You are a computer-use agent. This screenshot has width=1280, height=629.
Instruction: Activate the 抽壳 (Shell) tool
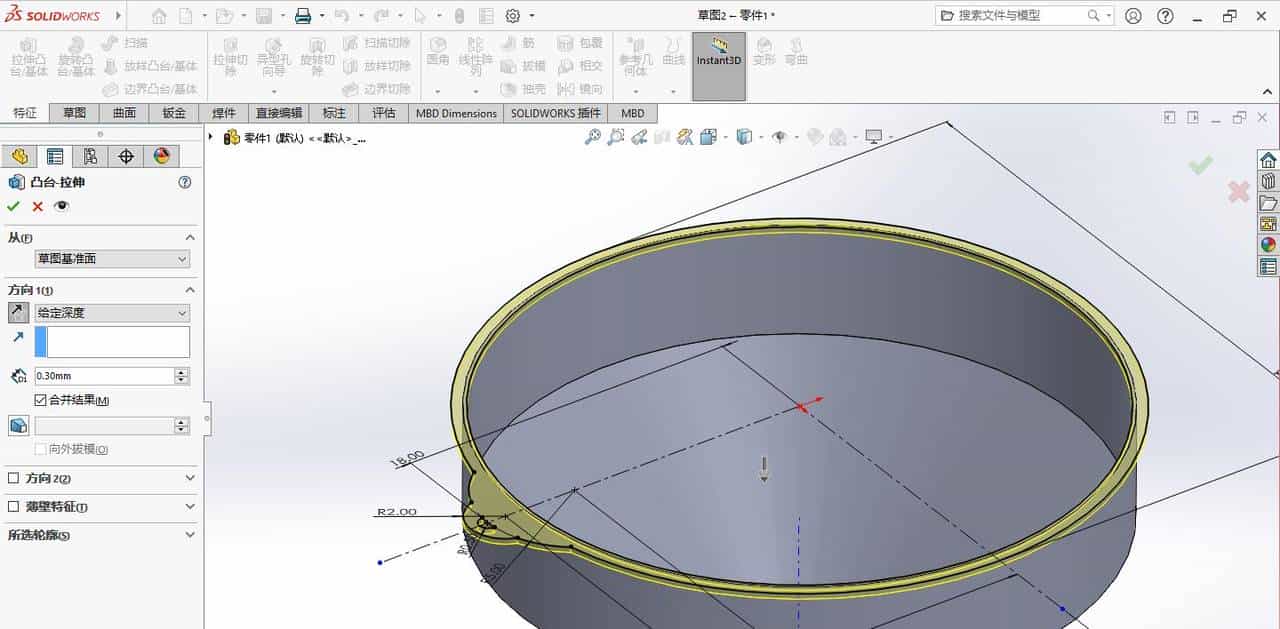527,88
